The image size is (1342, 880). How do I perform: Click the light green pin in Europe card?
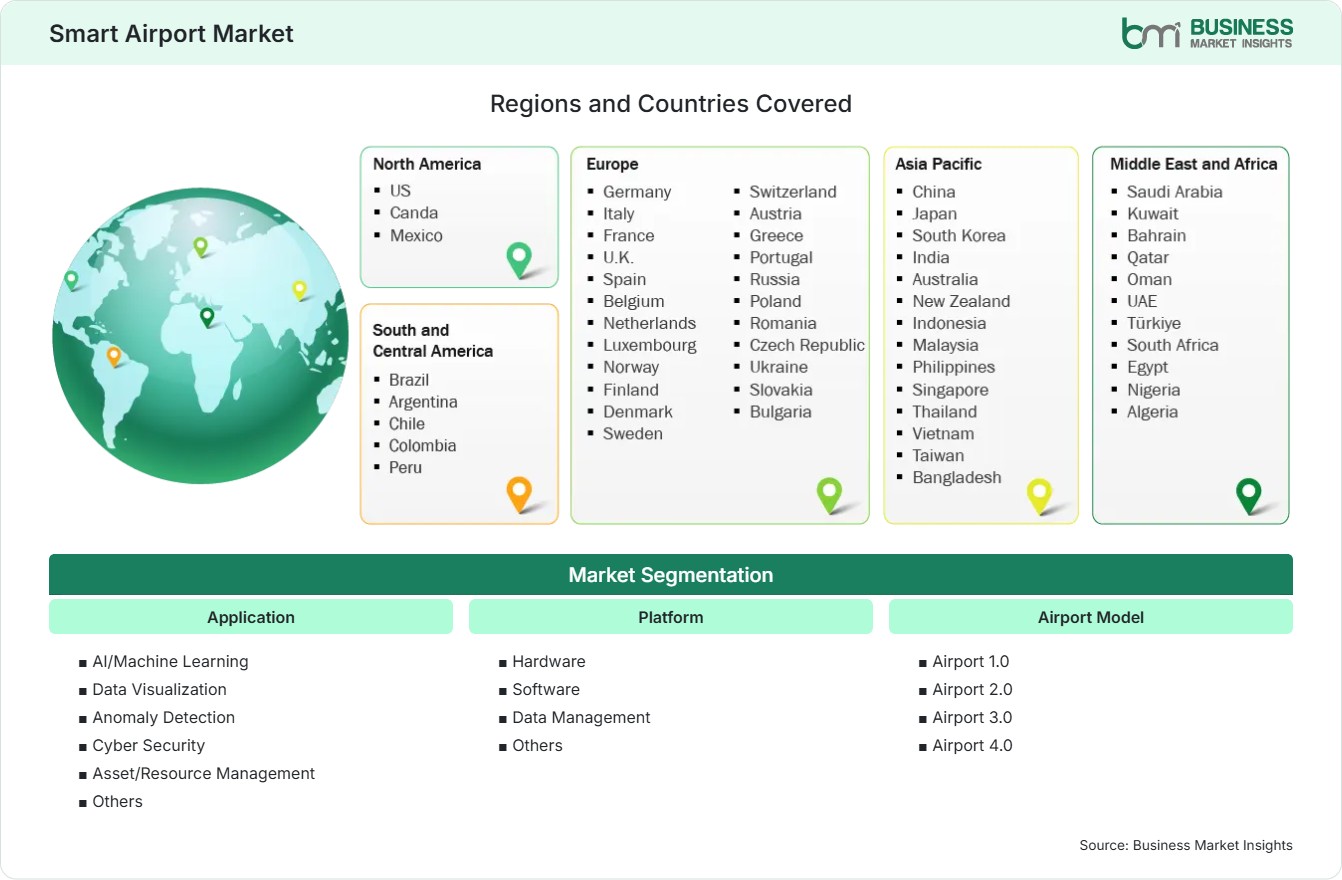point(829,494)
